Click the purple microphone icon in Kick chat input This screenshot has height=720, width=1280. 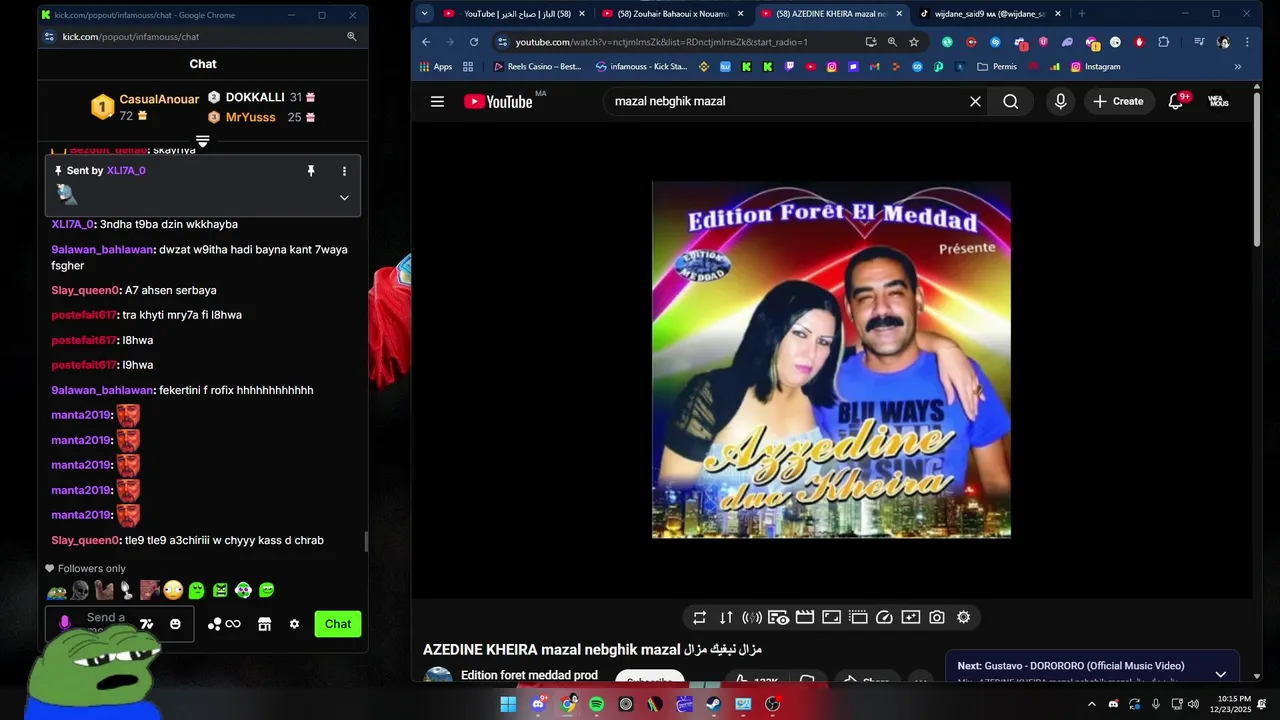click(65, 624)
